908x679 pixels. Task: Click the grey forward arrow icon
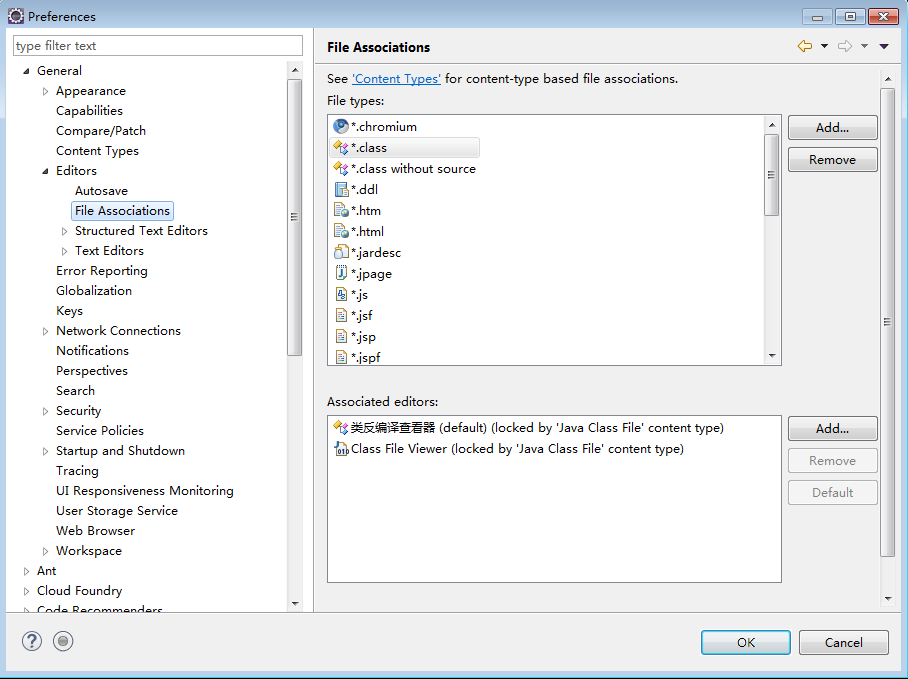845,46
